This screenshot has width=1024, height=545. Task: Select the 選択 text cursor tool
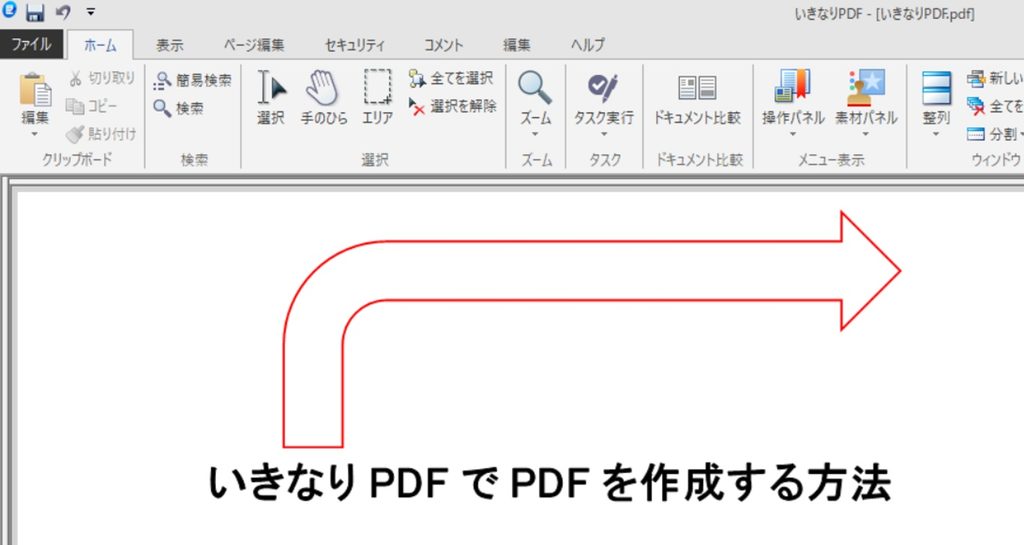[x=271, y=98]
